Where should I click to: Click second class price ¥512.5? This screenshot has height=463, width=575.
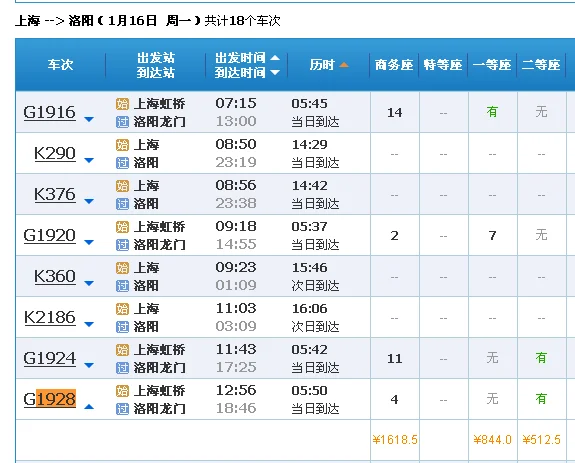click(542, 440)
